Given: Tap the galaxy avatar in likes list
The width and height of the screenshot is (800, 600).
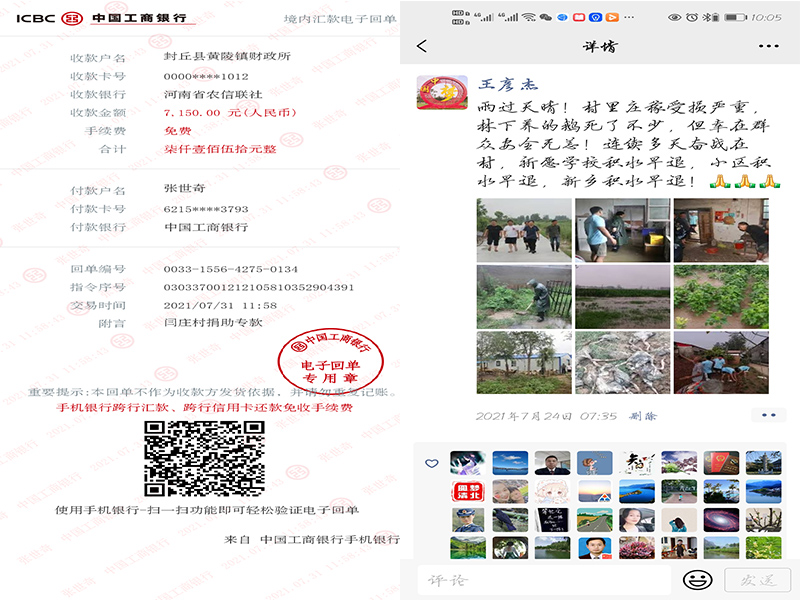Looking at the screenshot, I should coord(720,520).
